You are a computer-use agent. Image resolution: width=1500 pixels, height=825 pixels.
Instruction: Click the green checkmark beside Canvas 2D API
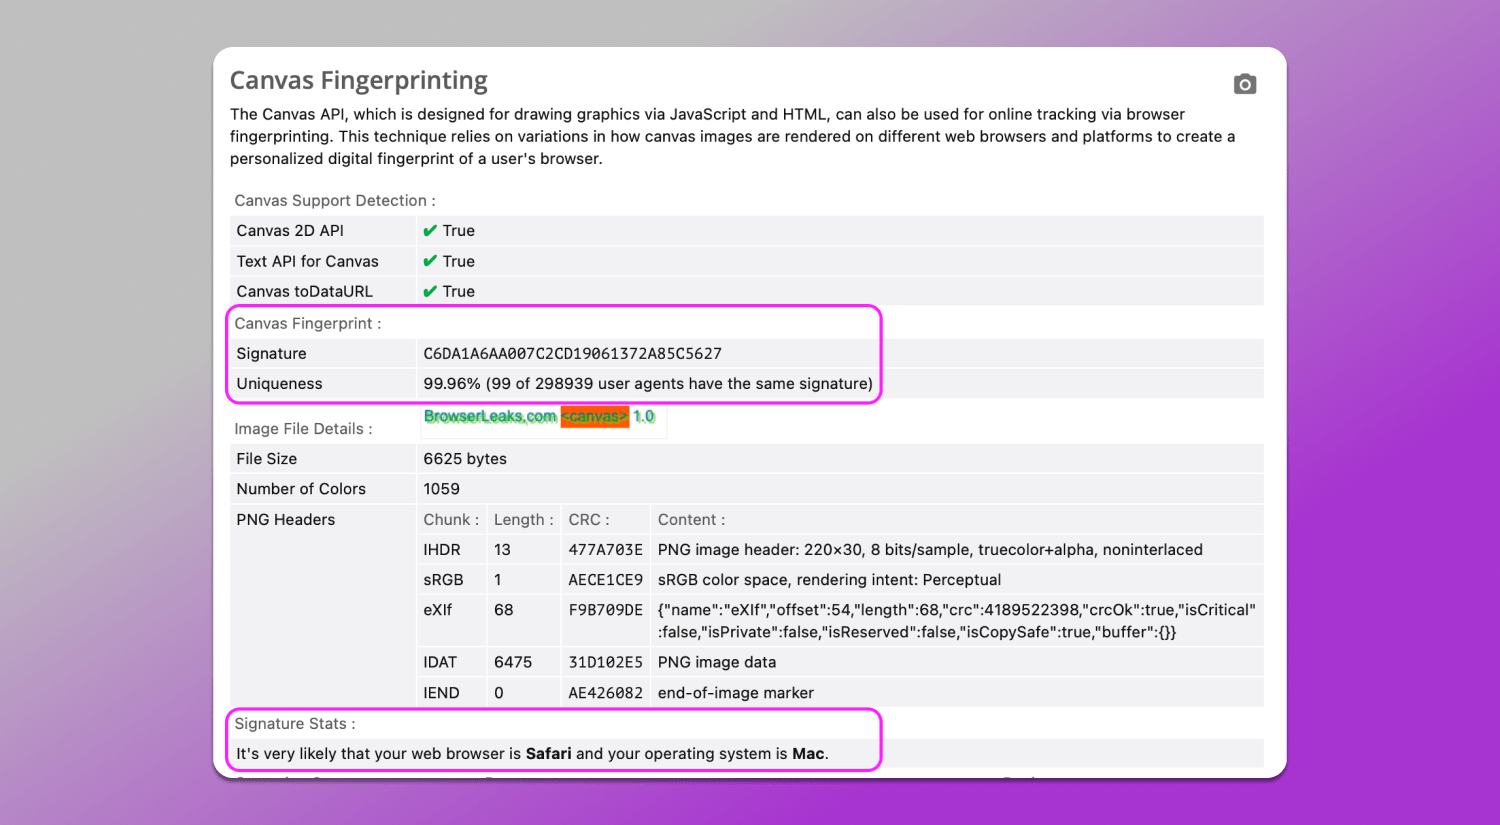coord(430,231)
